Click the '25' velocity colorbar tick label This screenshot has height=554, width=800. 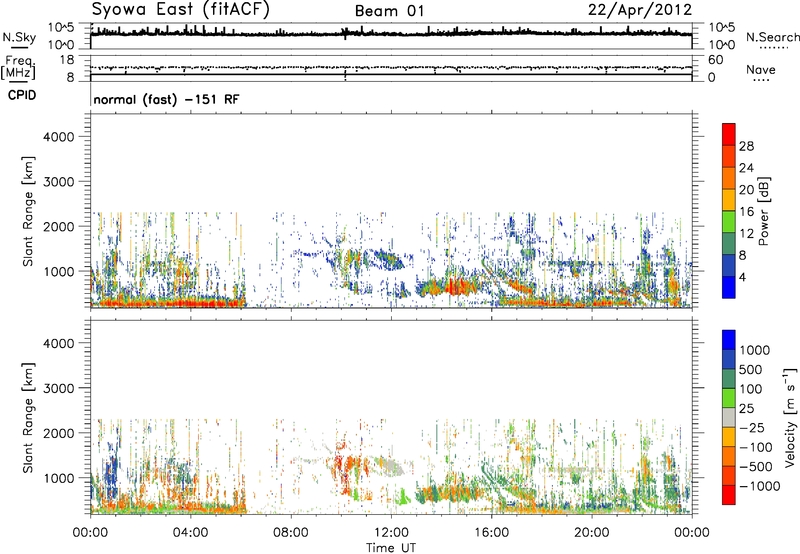click(x=747, y=409)
